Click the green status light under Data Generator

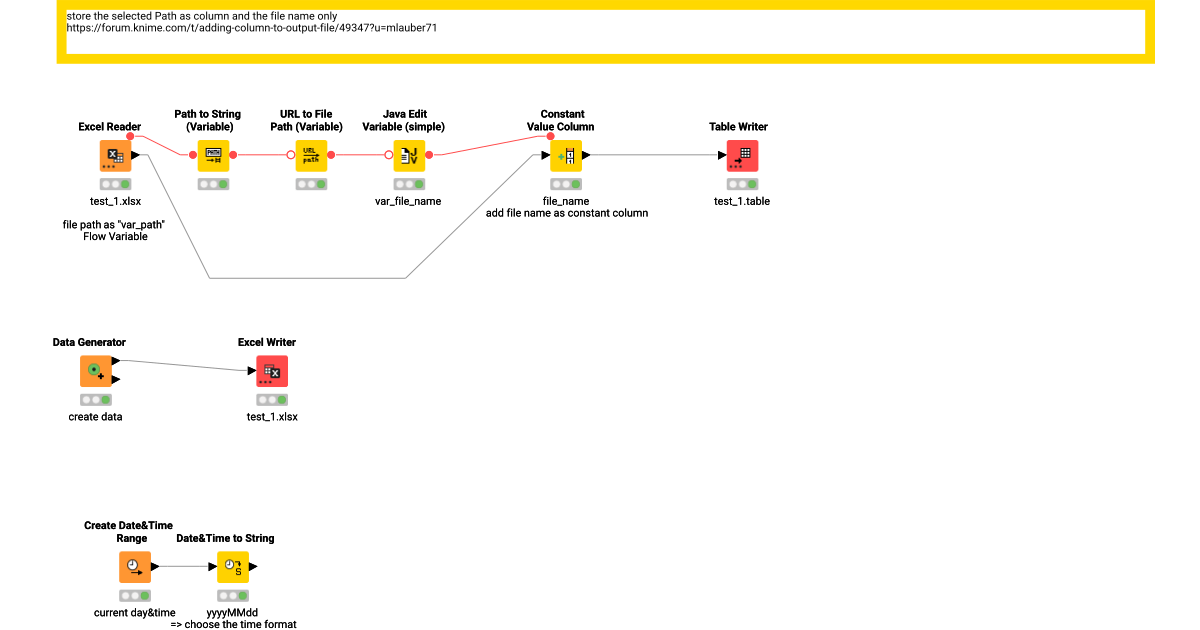point(104,399)
